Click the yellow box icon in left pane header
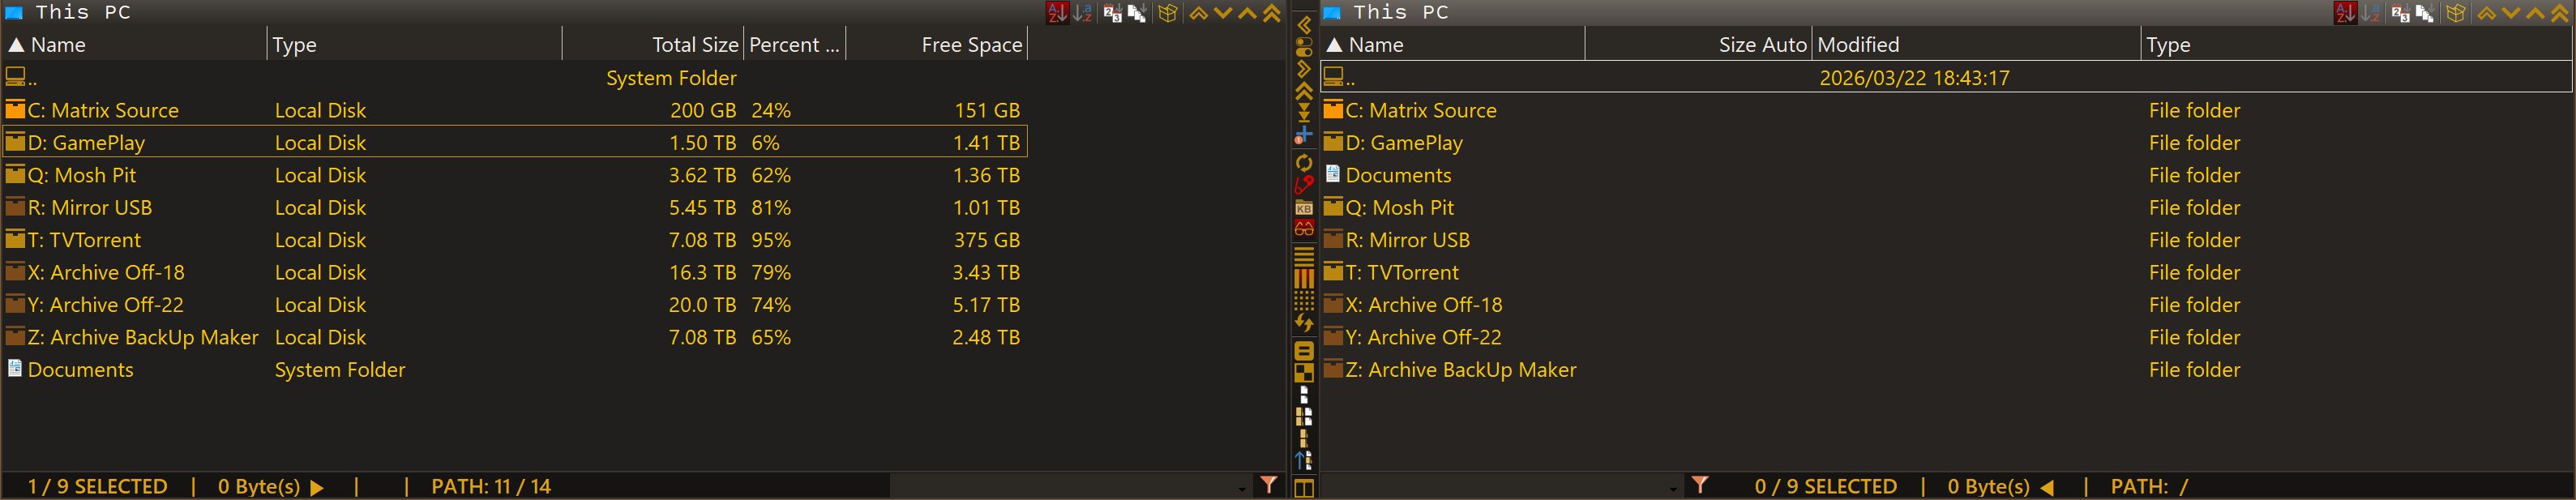The height and width of the screenshot is (500, 2576). pos(1167,13)
